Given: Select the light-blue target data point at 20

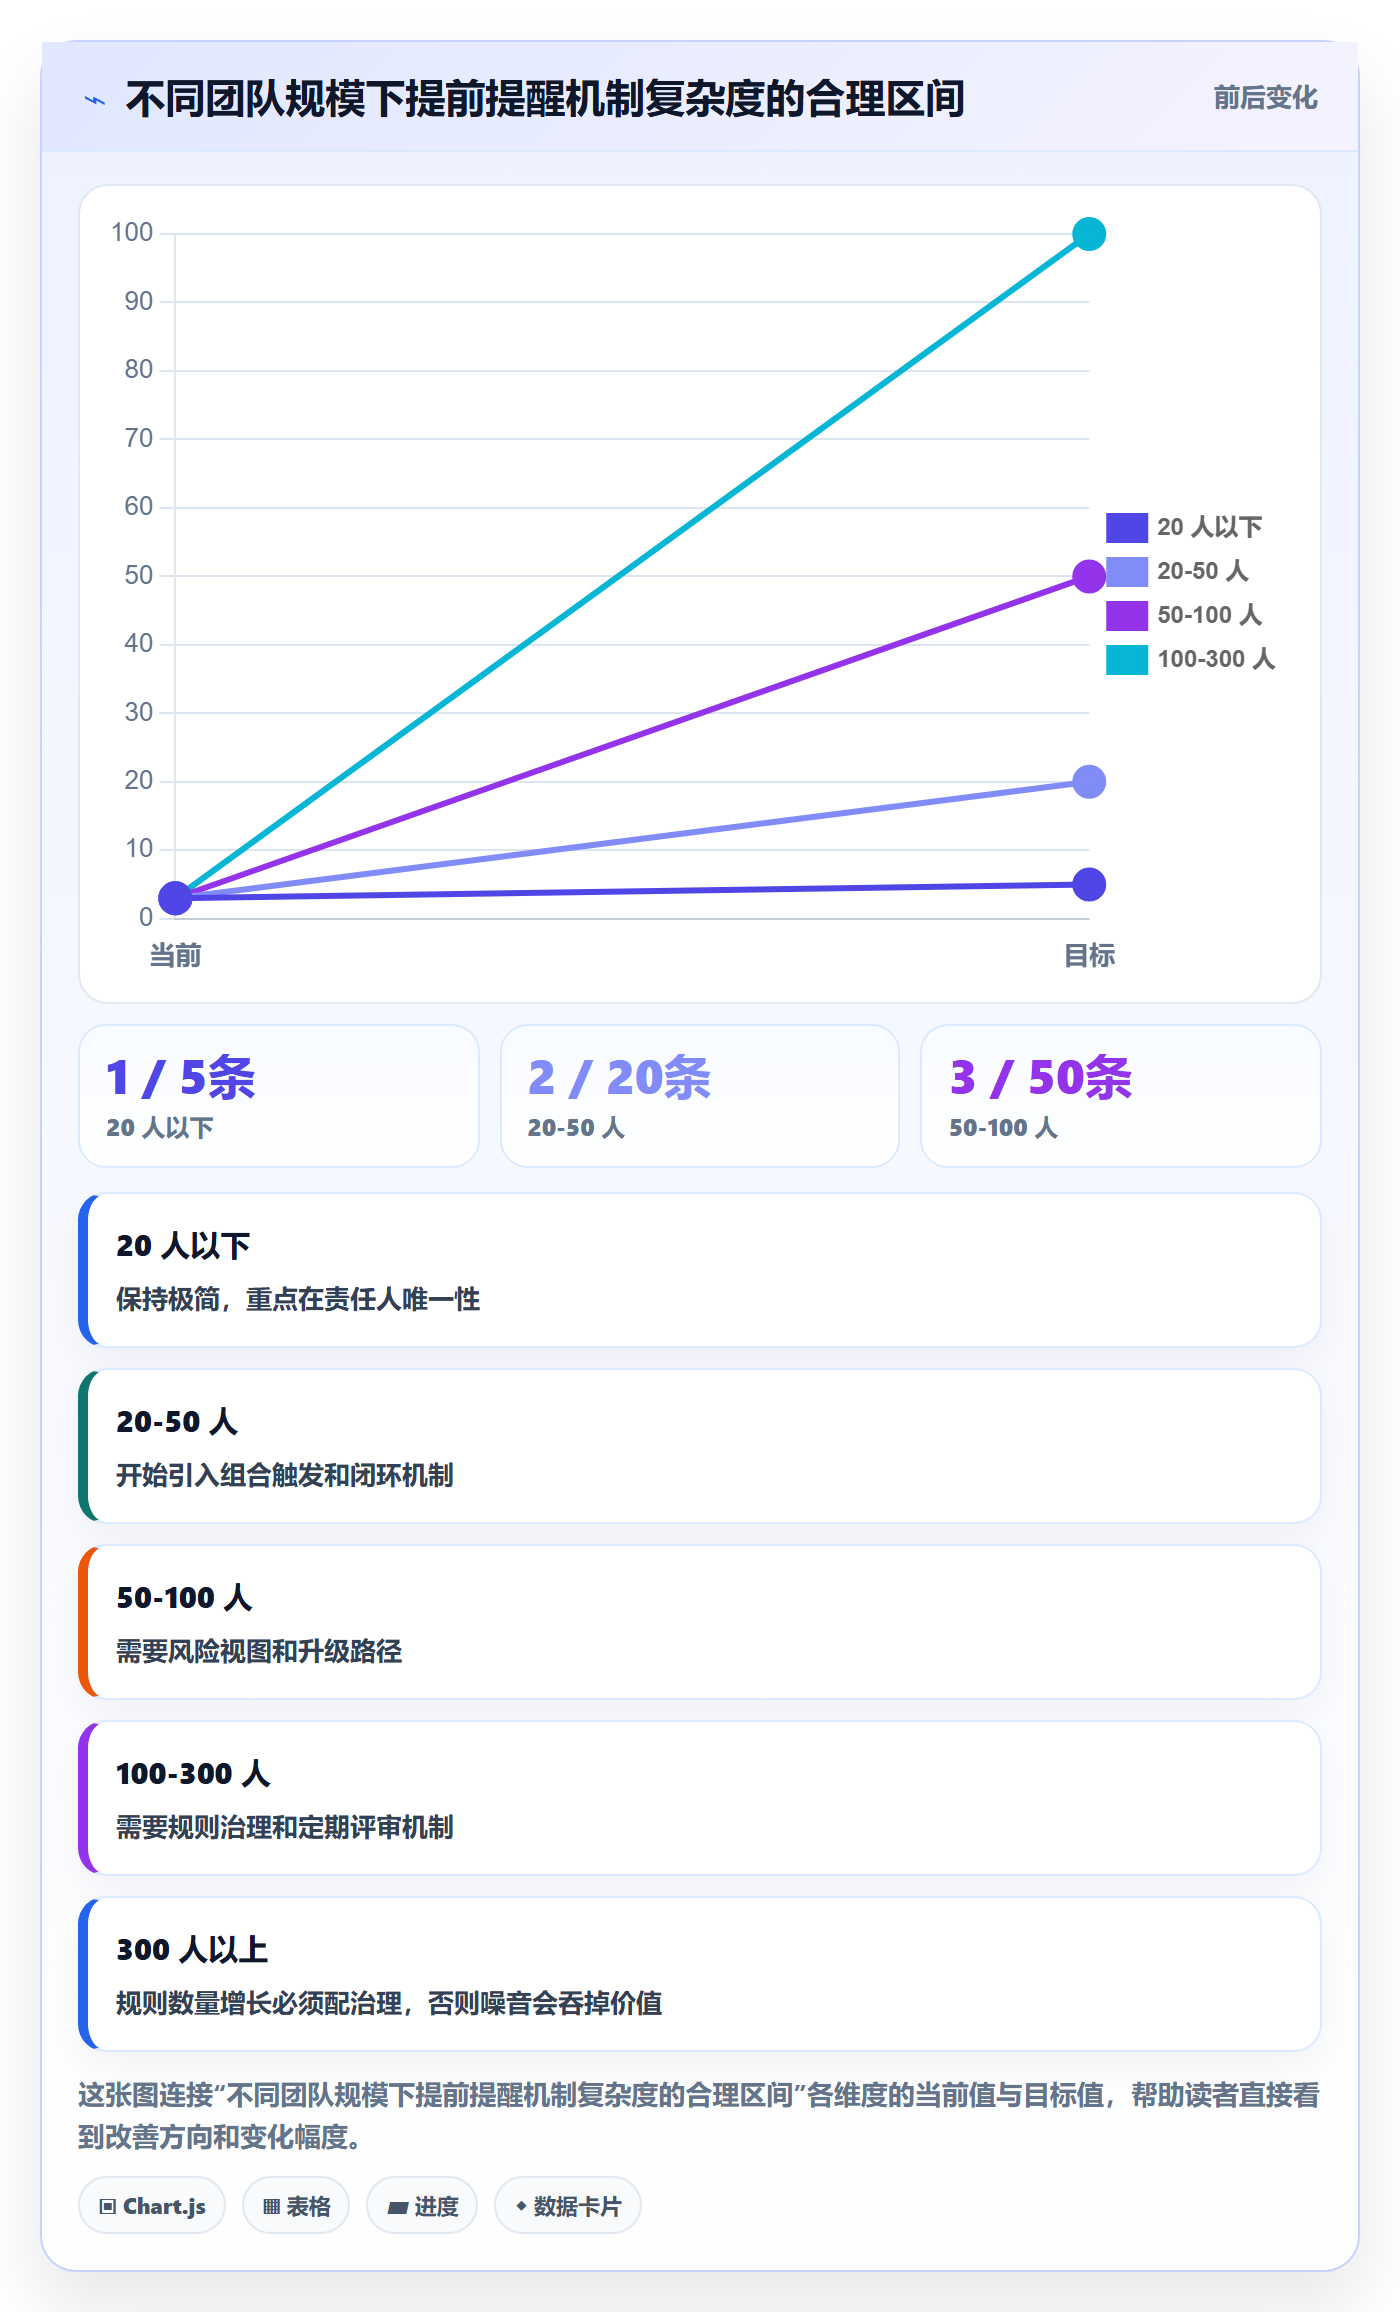Looking at the screenshot, I should coord(1089,781).
